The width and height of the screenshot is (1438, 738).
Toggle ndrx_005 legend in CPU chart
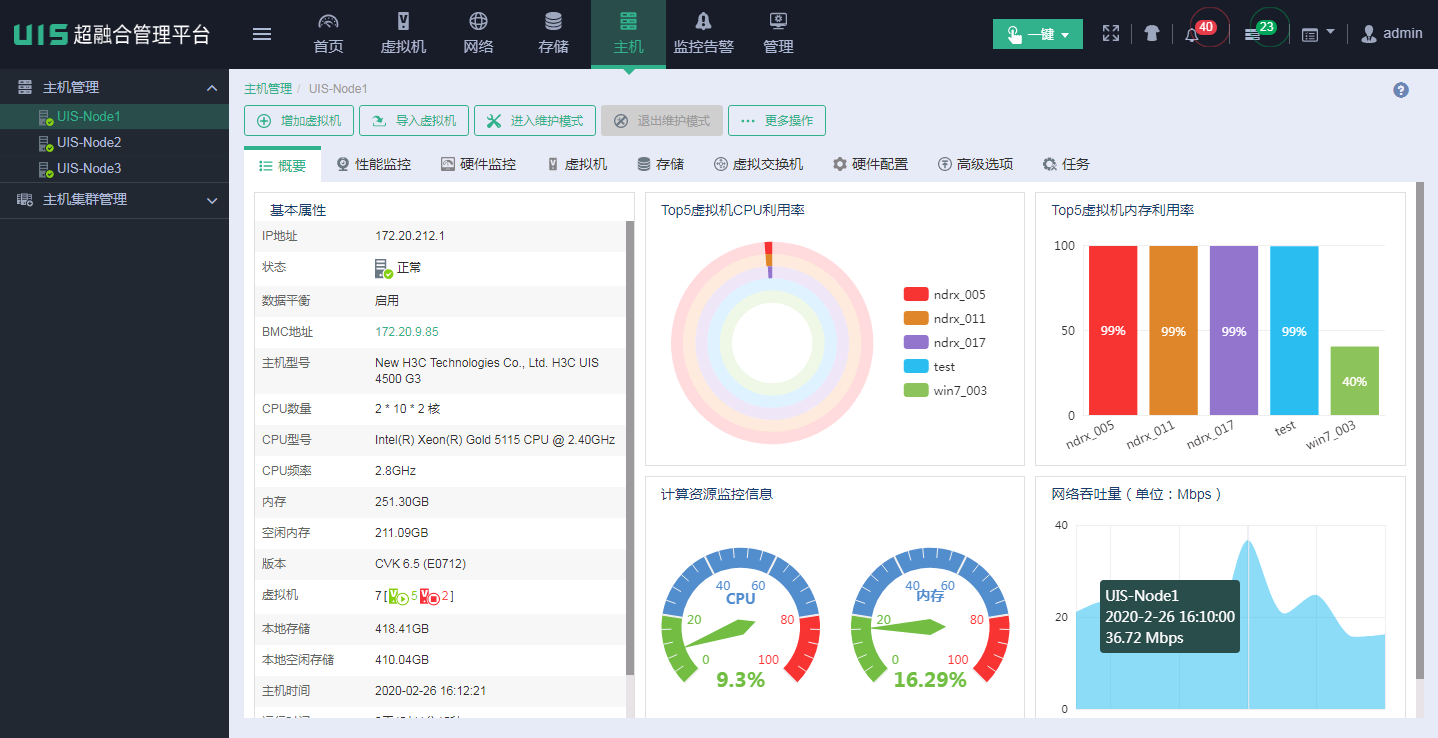tap(944, 294)
